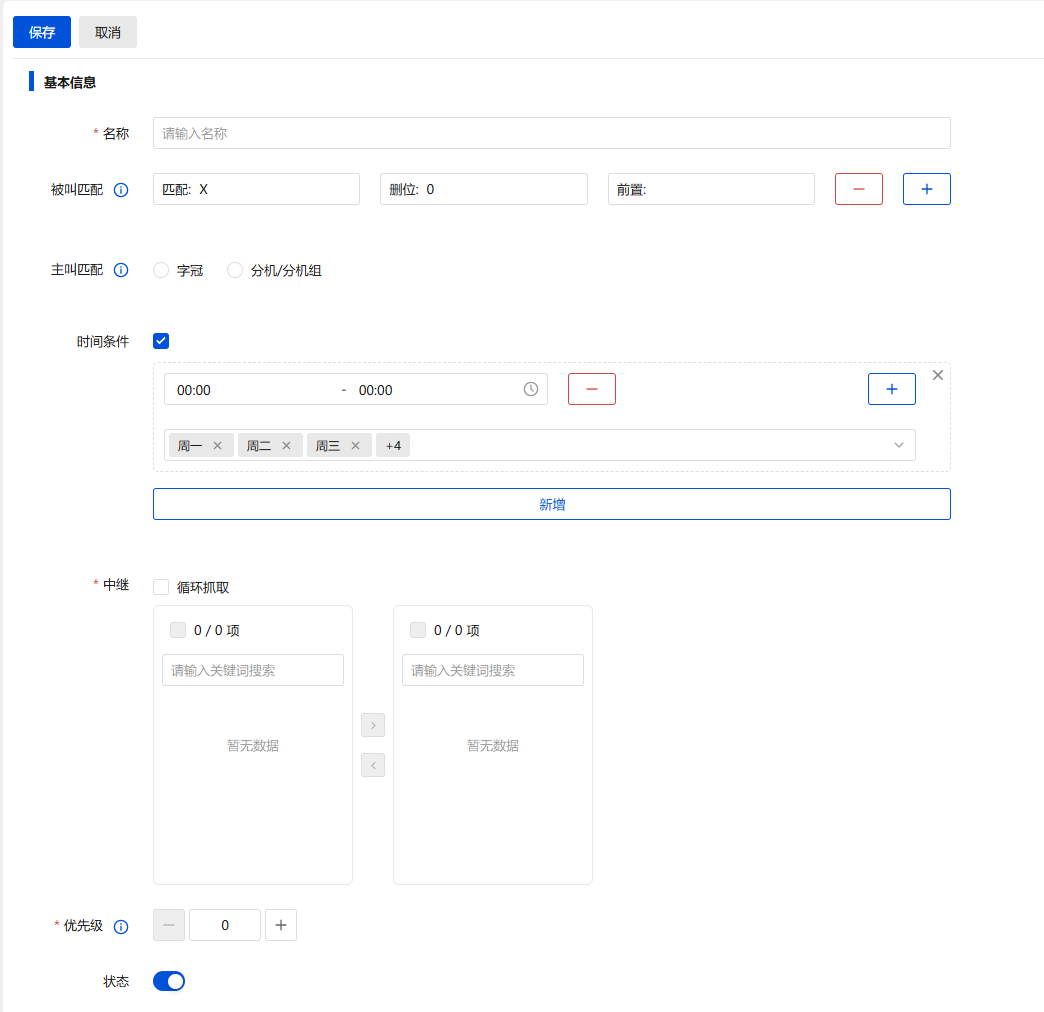Remove the 周三 tag

[355, 446]
